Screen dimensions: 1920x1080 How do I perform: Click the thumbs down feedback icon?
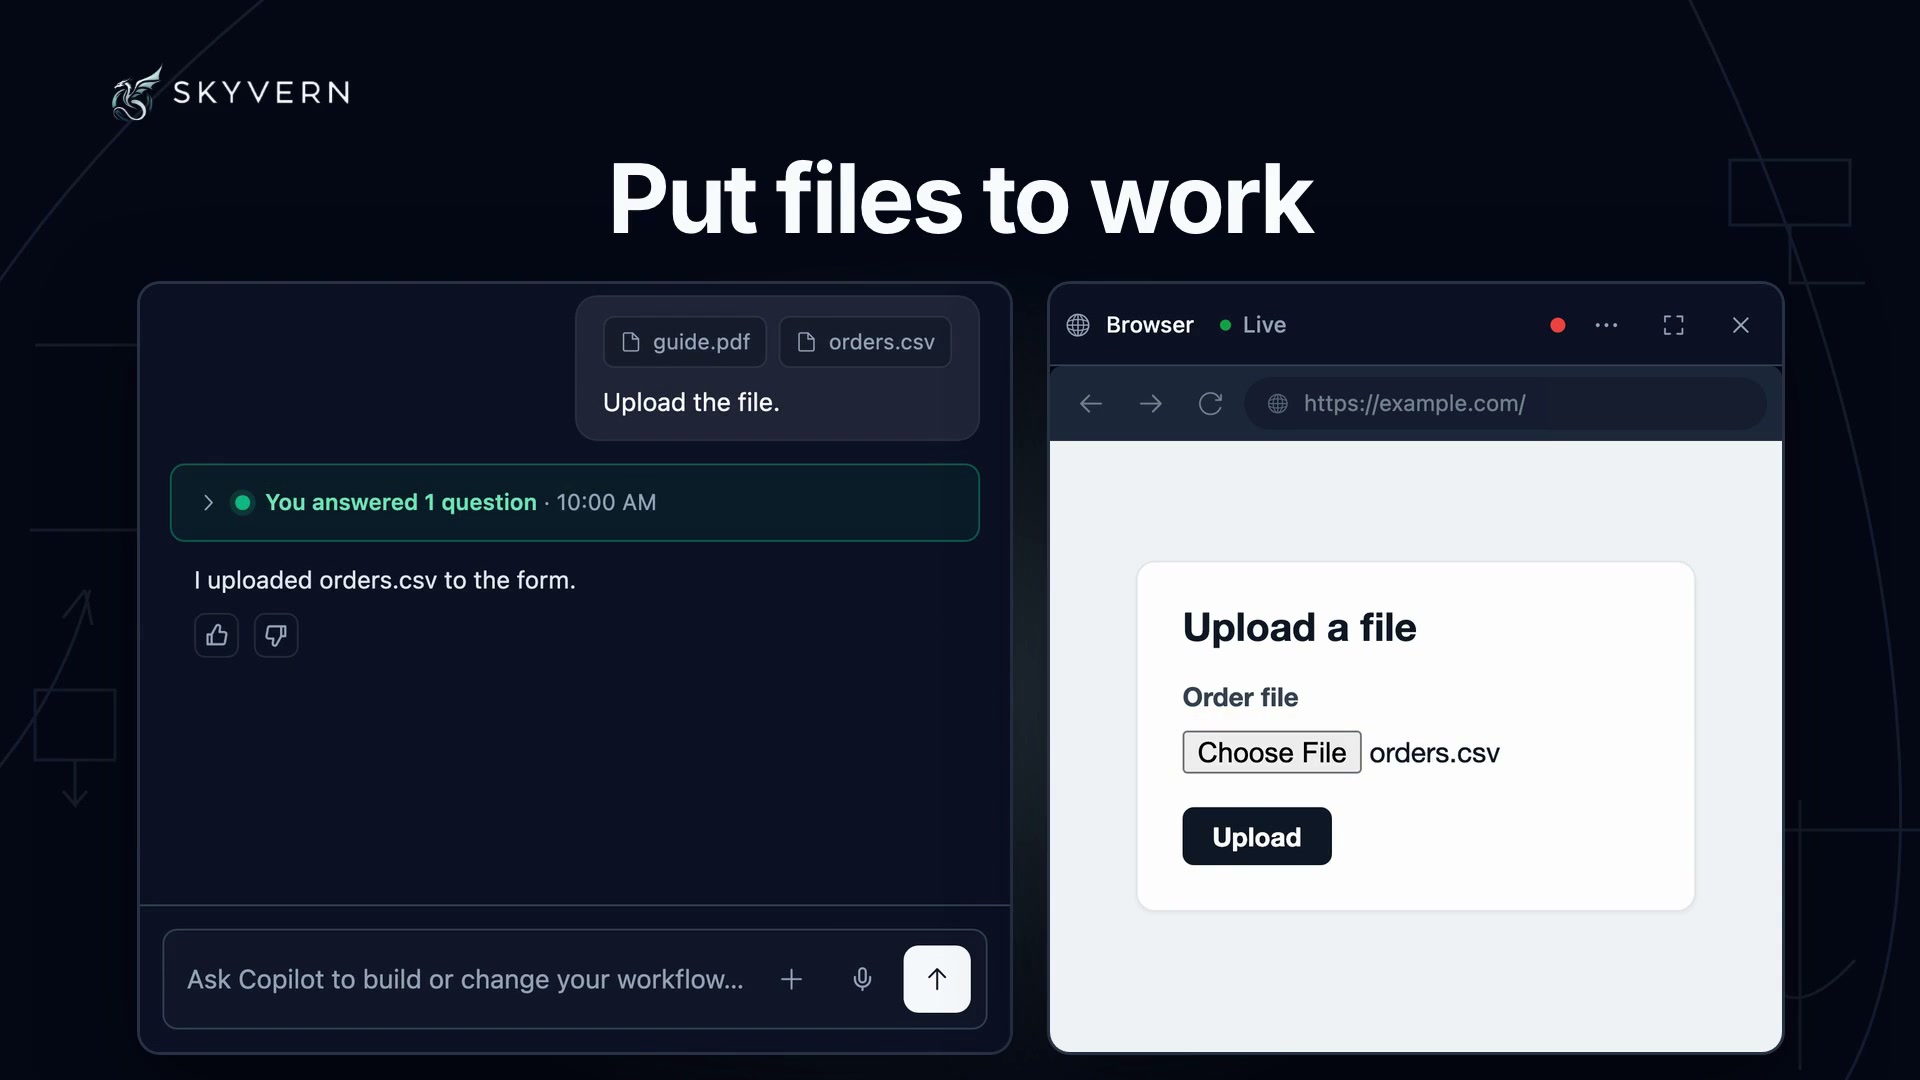(276, 635)
